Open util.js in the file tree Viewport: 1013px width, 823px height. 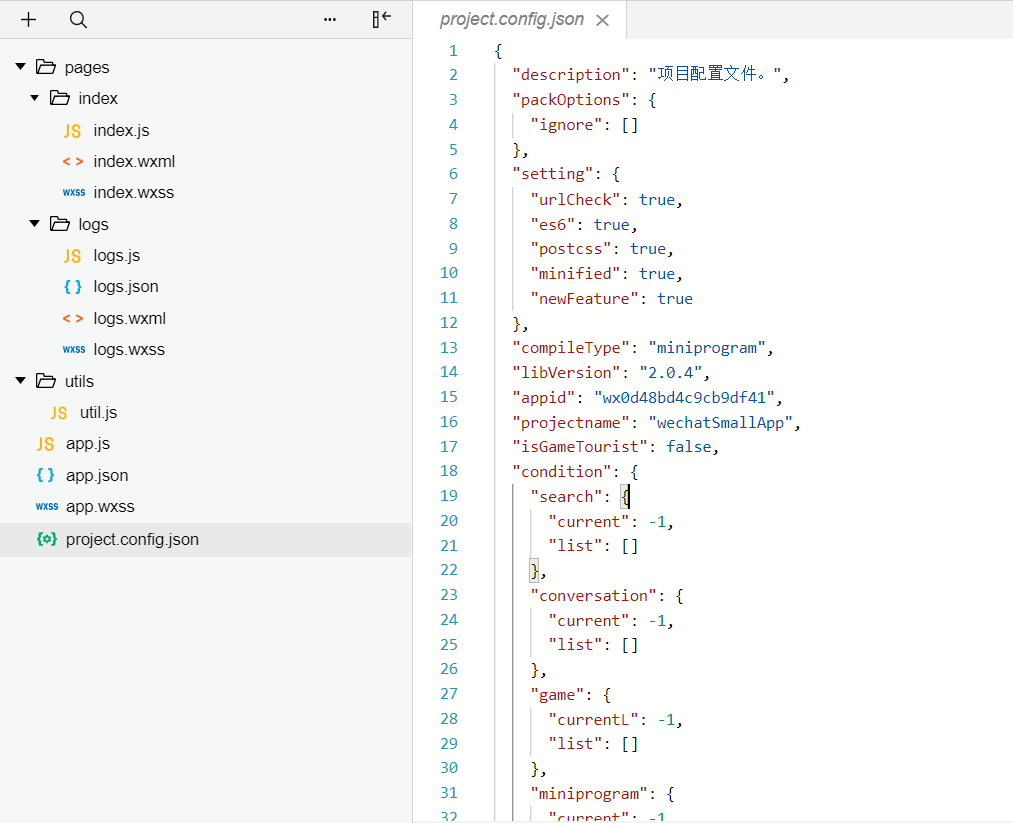pyautogui.click(x=98, y=413)
